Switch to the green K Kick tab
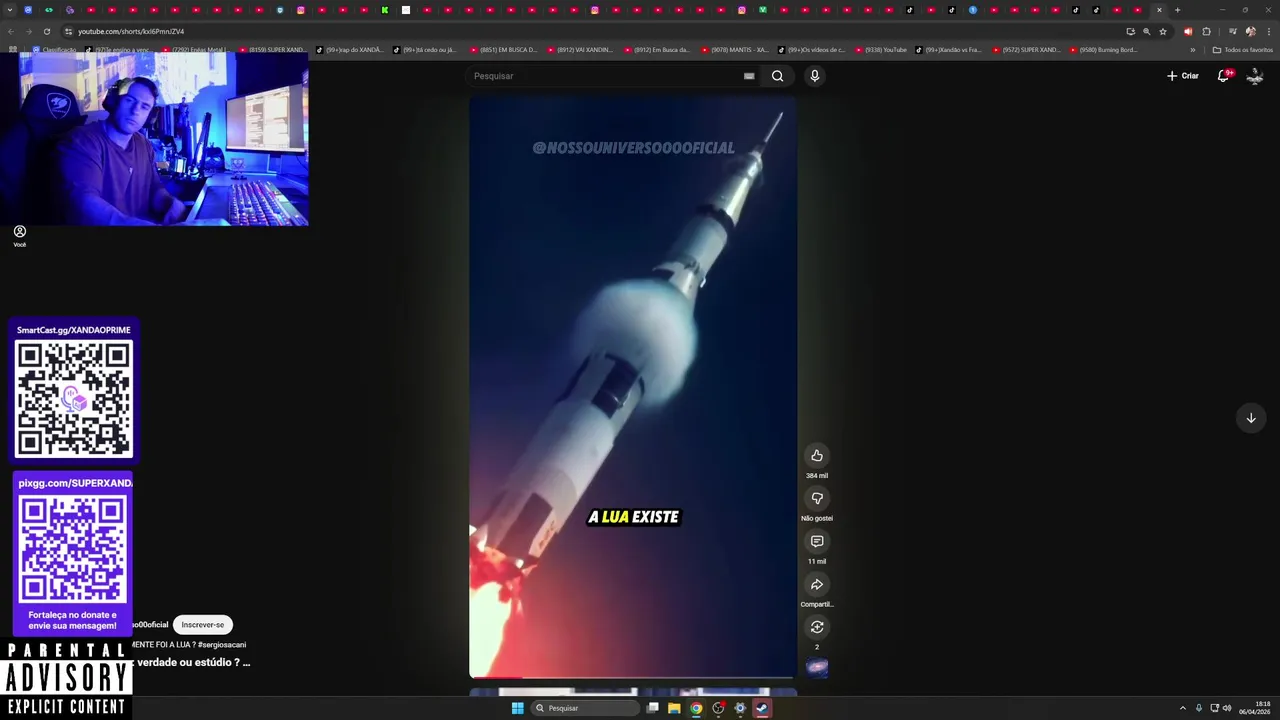The image size is (1280, 720). click(x=385, y=10)
